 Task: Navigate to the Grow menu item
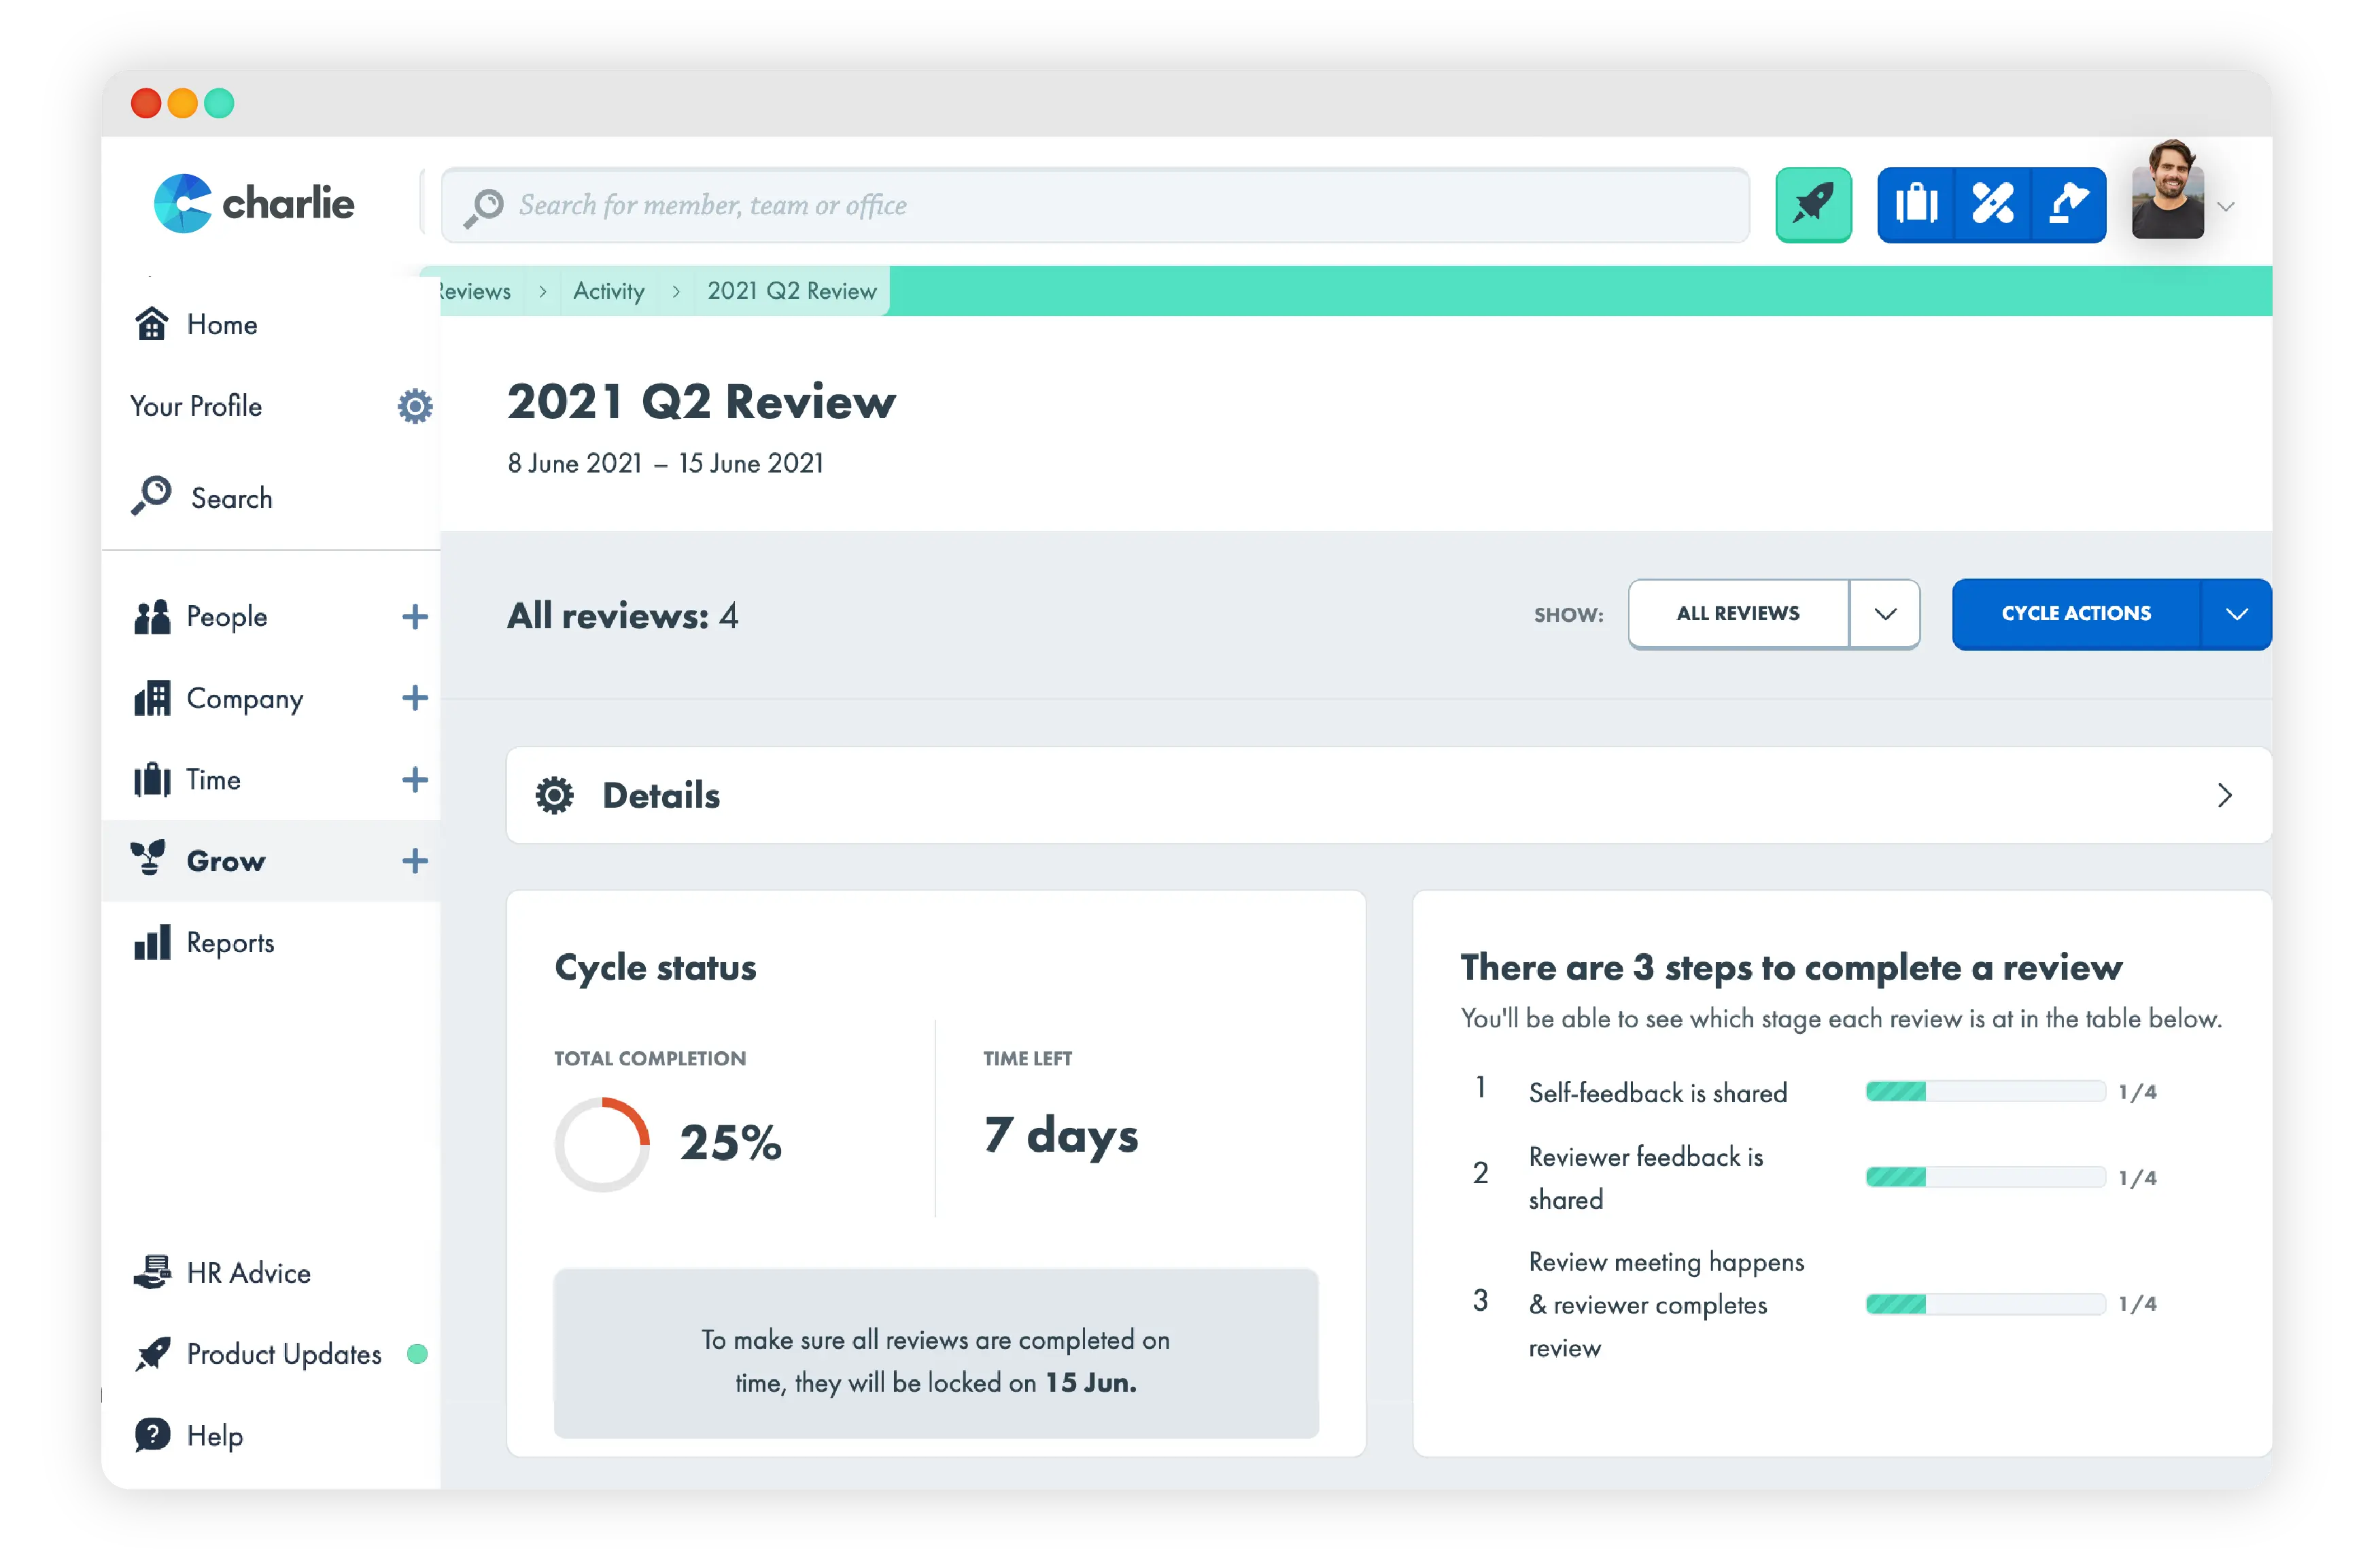tap(225, 860)
